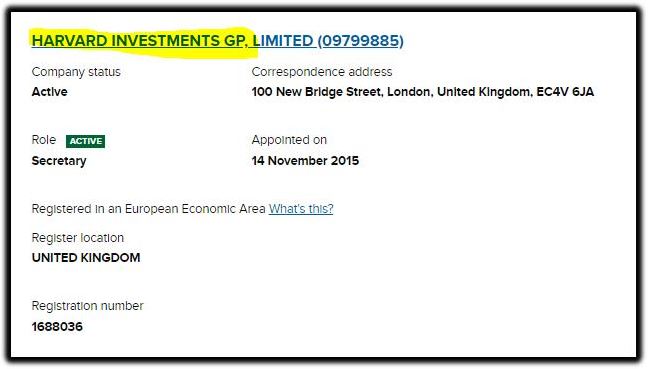Select the "Register location" label
The width and height of the screenshot is (649, 369).
pyautogui.click(x=77, y=238)
